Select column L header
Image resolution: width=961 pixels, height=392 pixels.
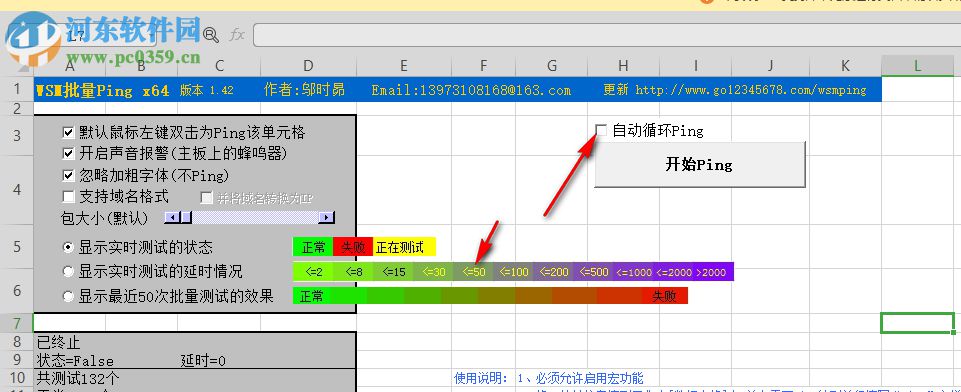(x=917, y=65)
